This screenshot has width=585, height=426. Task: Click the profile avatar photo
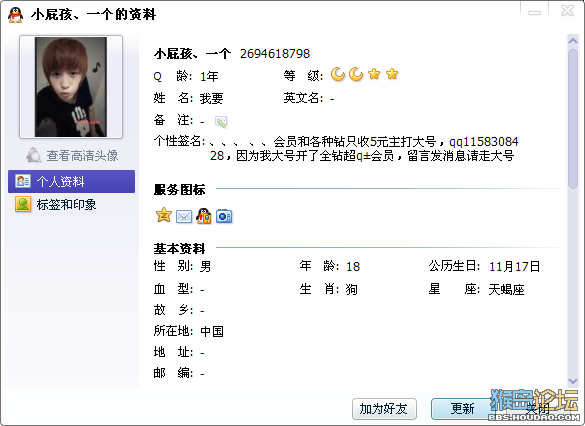click(x=71, y=87)
